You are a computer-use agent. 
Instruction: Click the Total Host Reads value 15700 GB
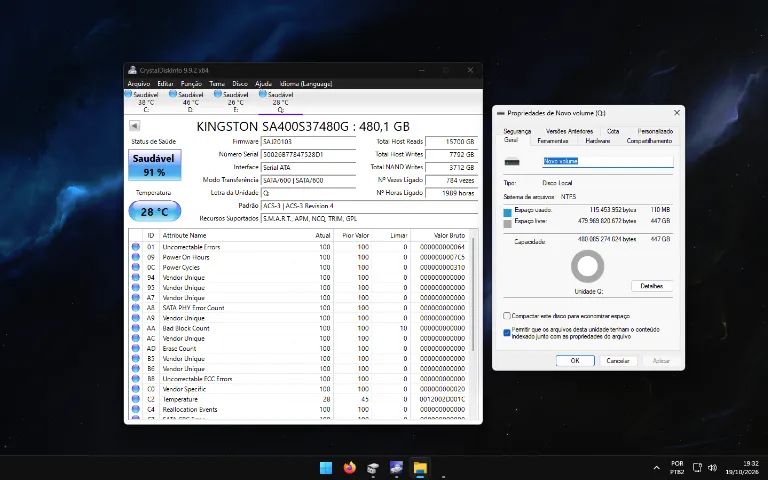coord(451,142)
